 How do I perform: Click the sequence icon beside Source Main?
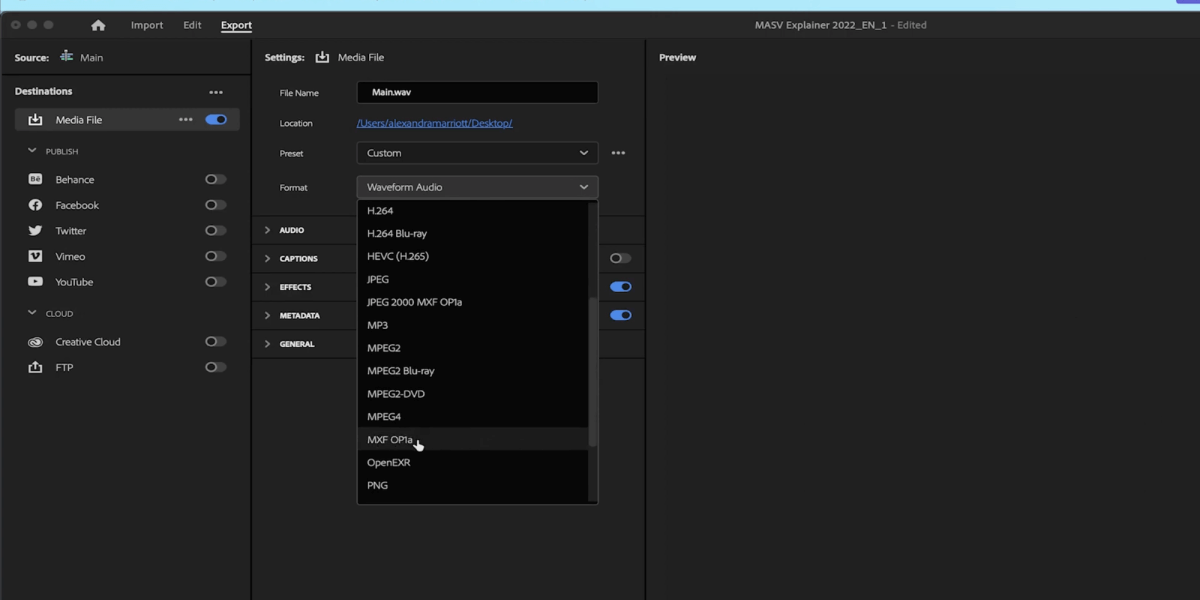pyautogui.click(x=67, y=57)
